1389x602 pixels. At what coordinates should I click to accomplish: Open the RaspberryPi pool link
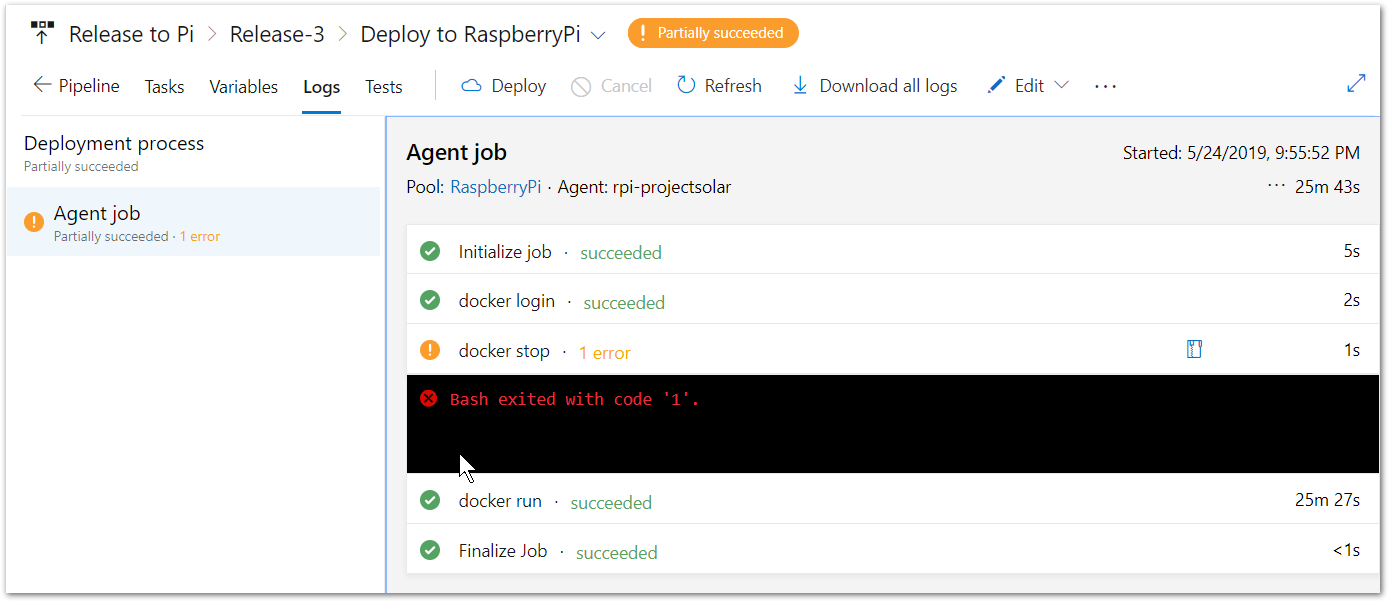pos(495,187)
